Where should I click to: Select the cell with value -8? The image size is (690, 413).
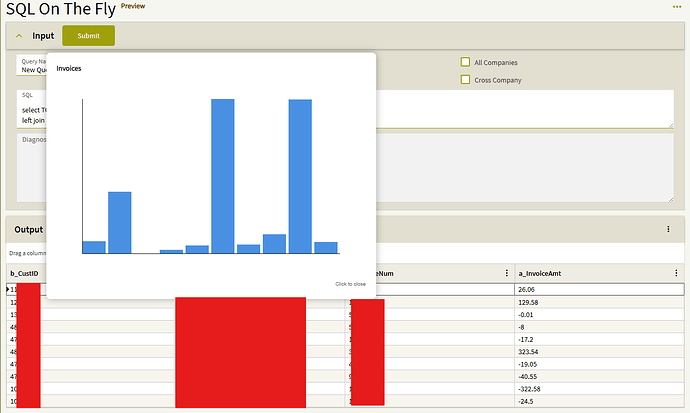click(599, 327)
